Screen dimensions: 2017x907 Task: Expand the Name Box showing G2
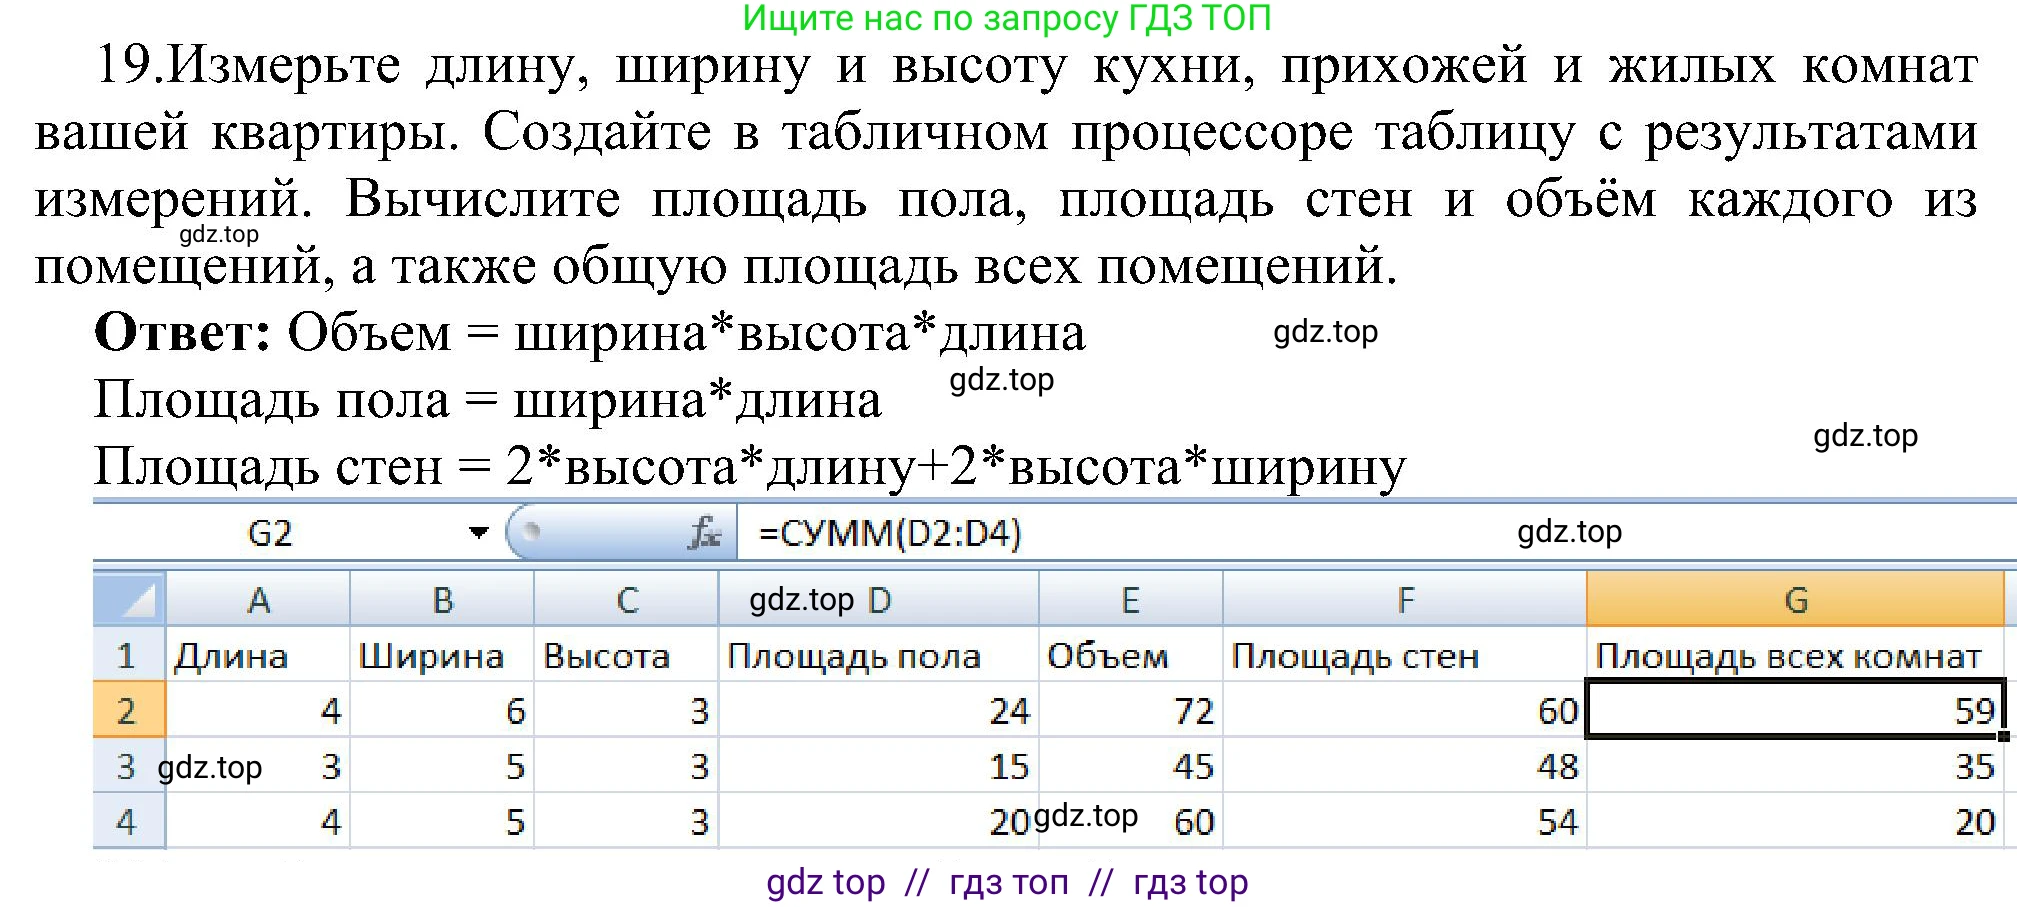click(x=270, y=533)
